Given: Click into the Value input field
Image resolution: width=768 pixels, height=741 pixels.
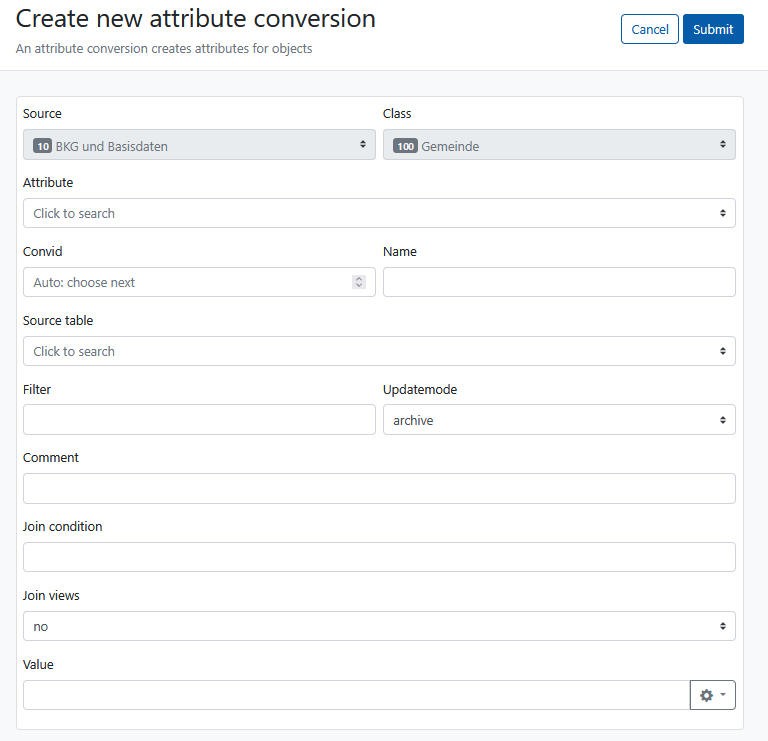Looking at the screenshot, I should (357, 695).
